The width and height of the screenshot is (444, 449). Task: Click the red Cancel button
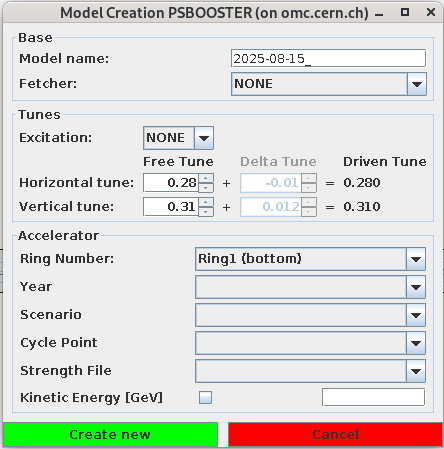pyautogui.click(x=335, y=435)
